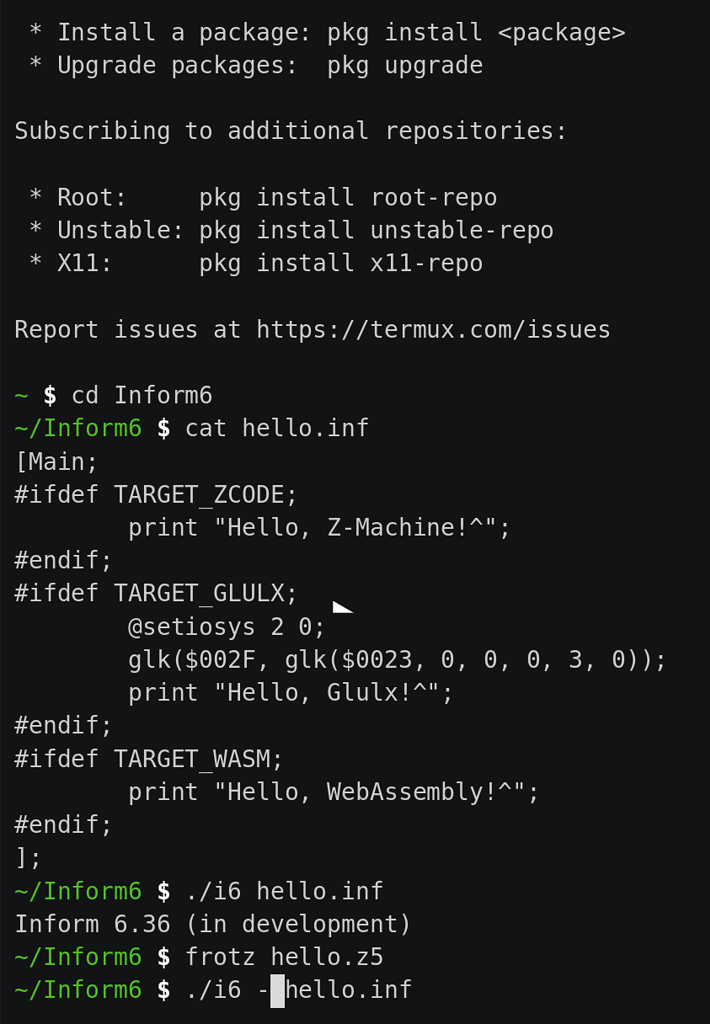Click the 'cat hello.inf' command text
This screenshot has height=1024, width=710.
point(277,428)
